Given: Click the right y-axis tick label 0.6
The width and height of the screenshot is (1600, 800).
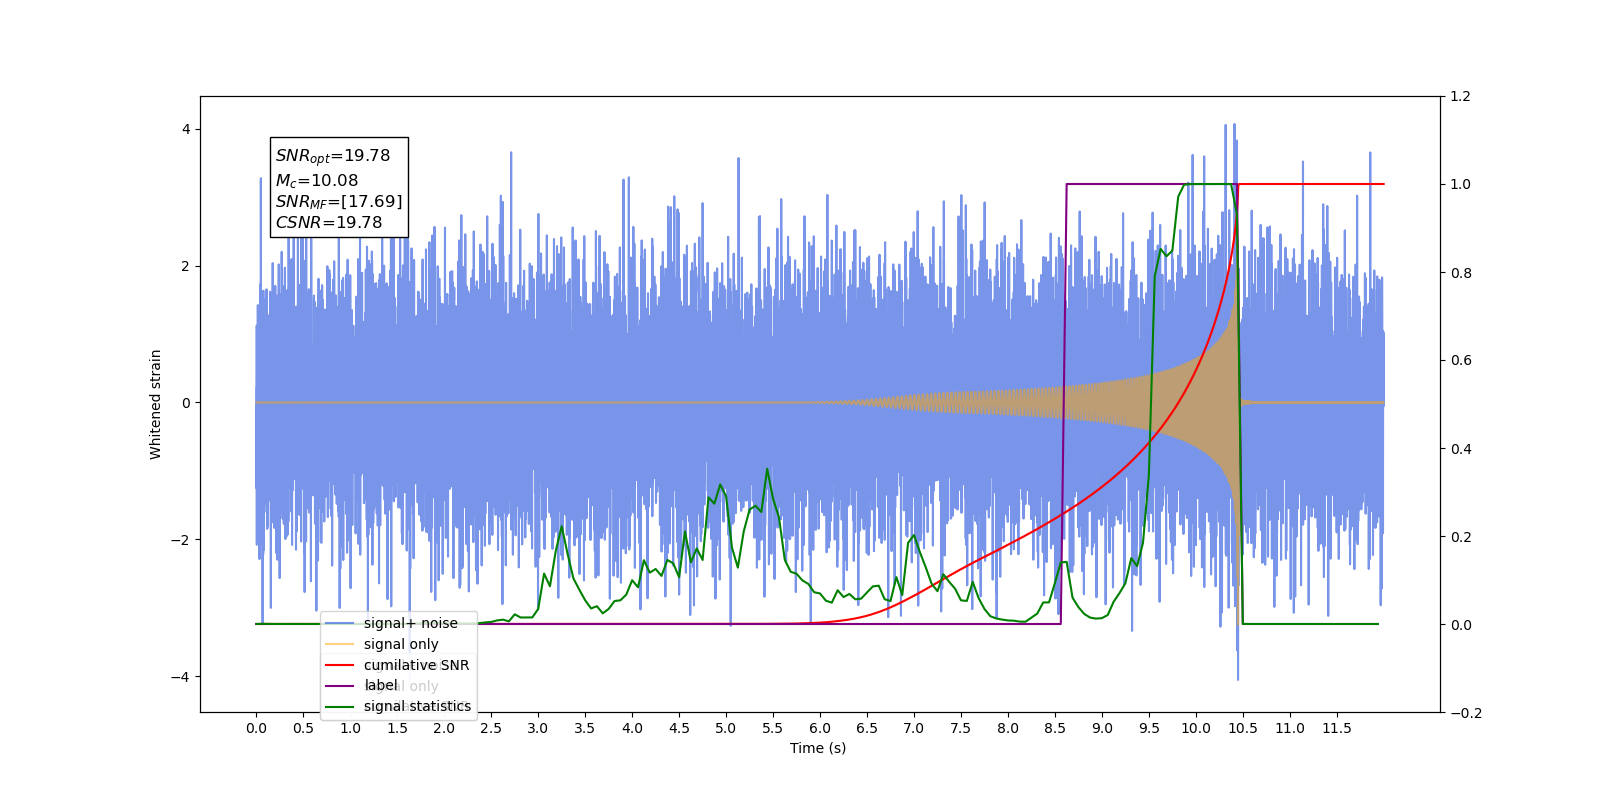Looking at the screenshot, I should (1461, 361).
